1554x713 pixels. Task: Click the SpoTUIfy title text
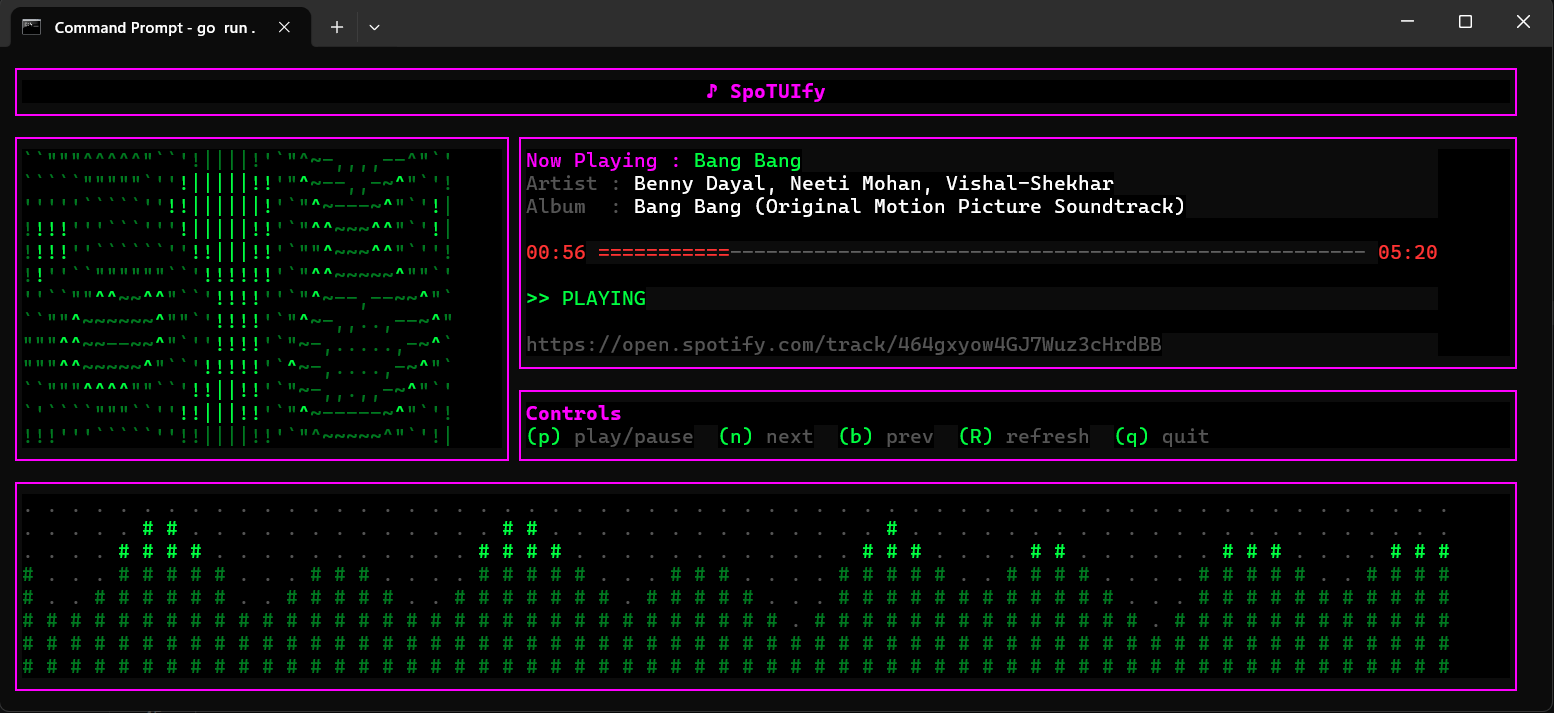coord(778,91)
